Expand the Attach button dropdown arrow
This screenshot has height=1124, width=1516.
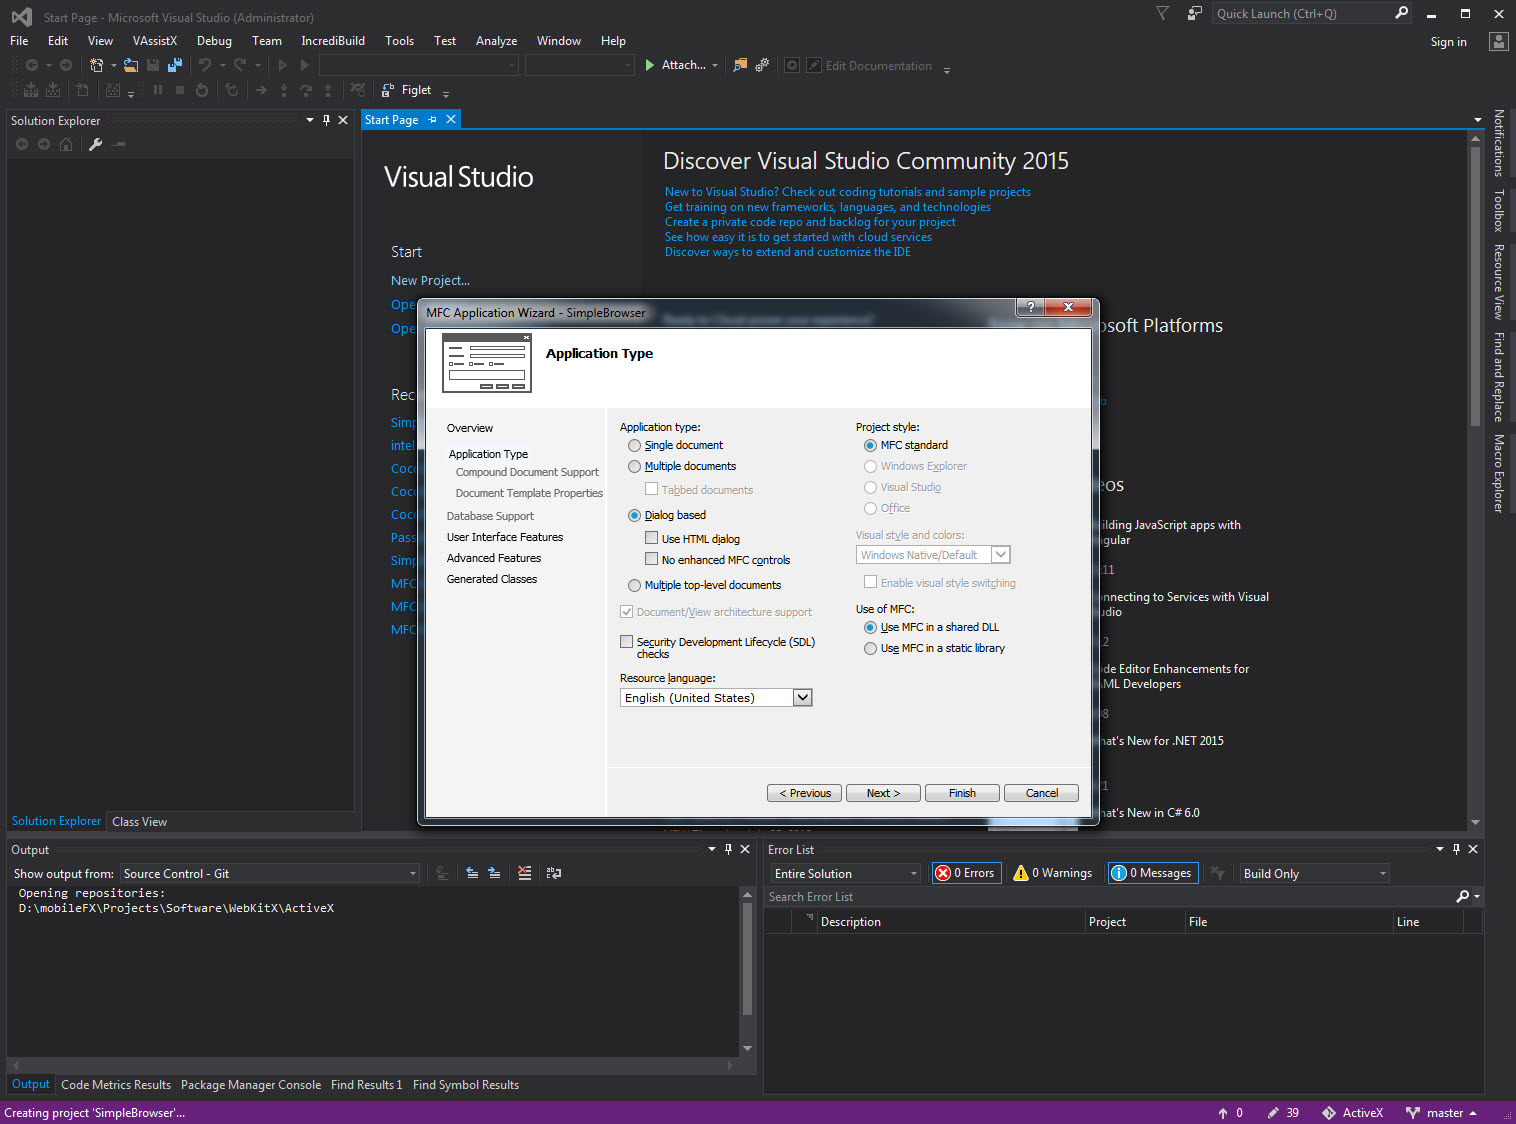pos(715,65)
